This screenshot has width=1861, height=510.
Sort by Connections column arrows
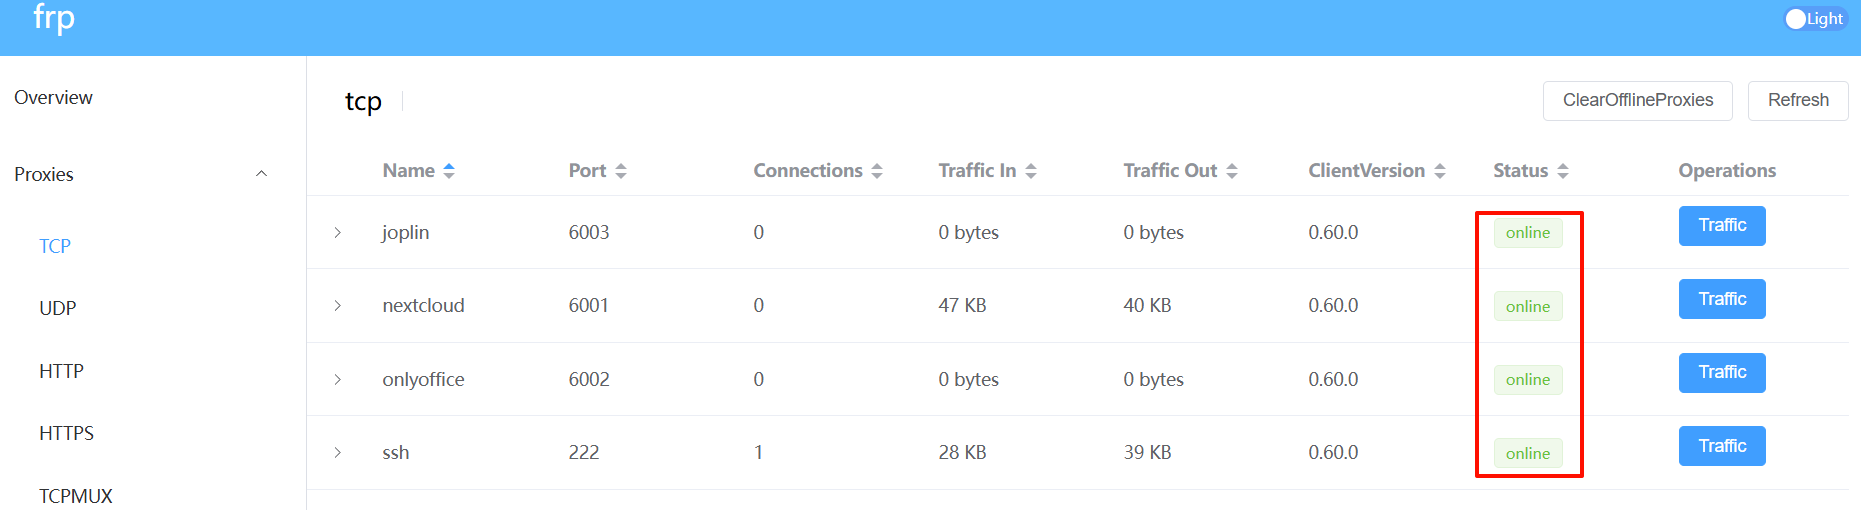[x=877, y=171]
